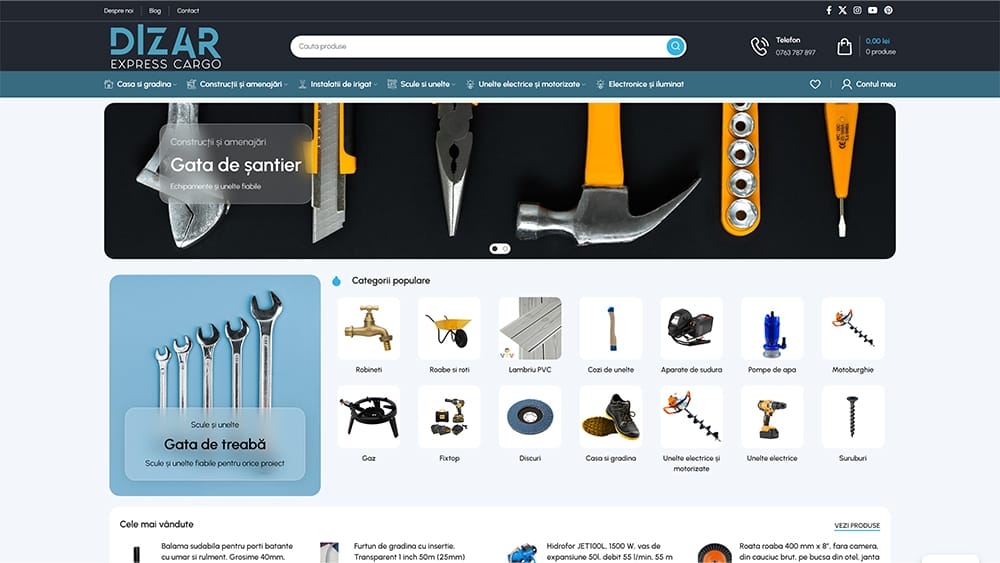Image resolution: width=1000 pixels, height=563 pixels.
Task: Expand the Casa si gradina menu
Action: [141, 84]
